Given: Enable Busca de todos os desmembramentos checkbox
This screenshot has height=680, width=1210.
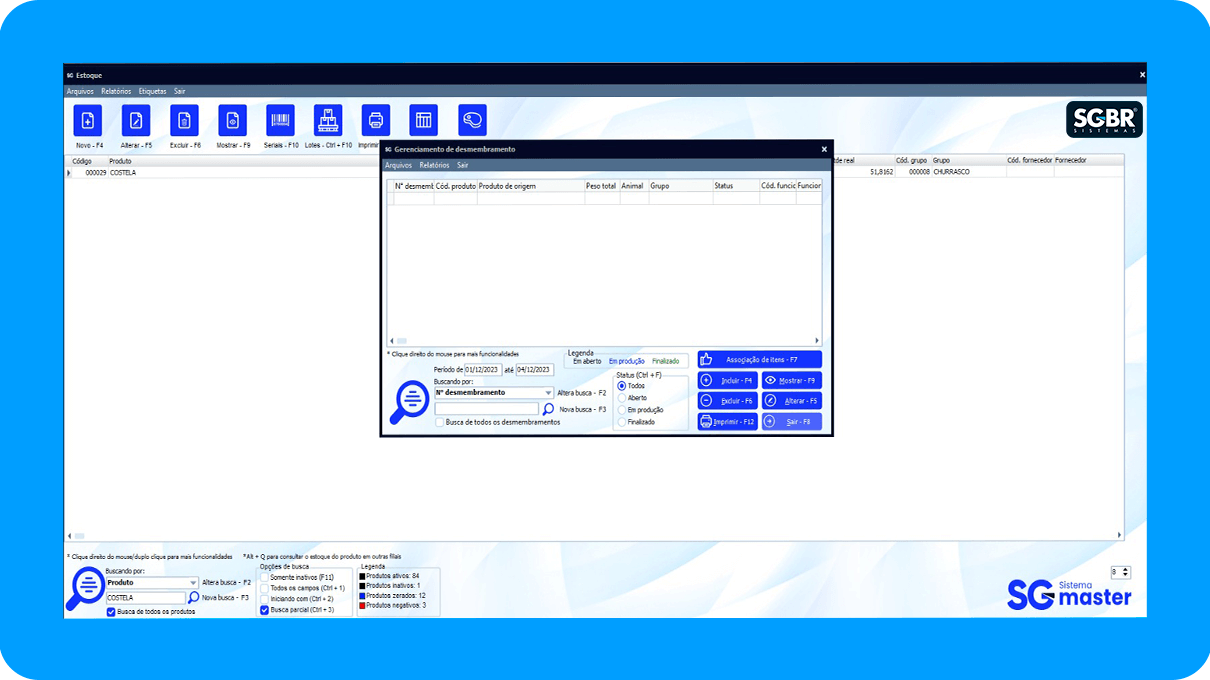Looking at the screenshot, I should tap(440, 423).
